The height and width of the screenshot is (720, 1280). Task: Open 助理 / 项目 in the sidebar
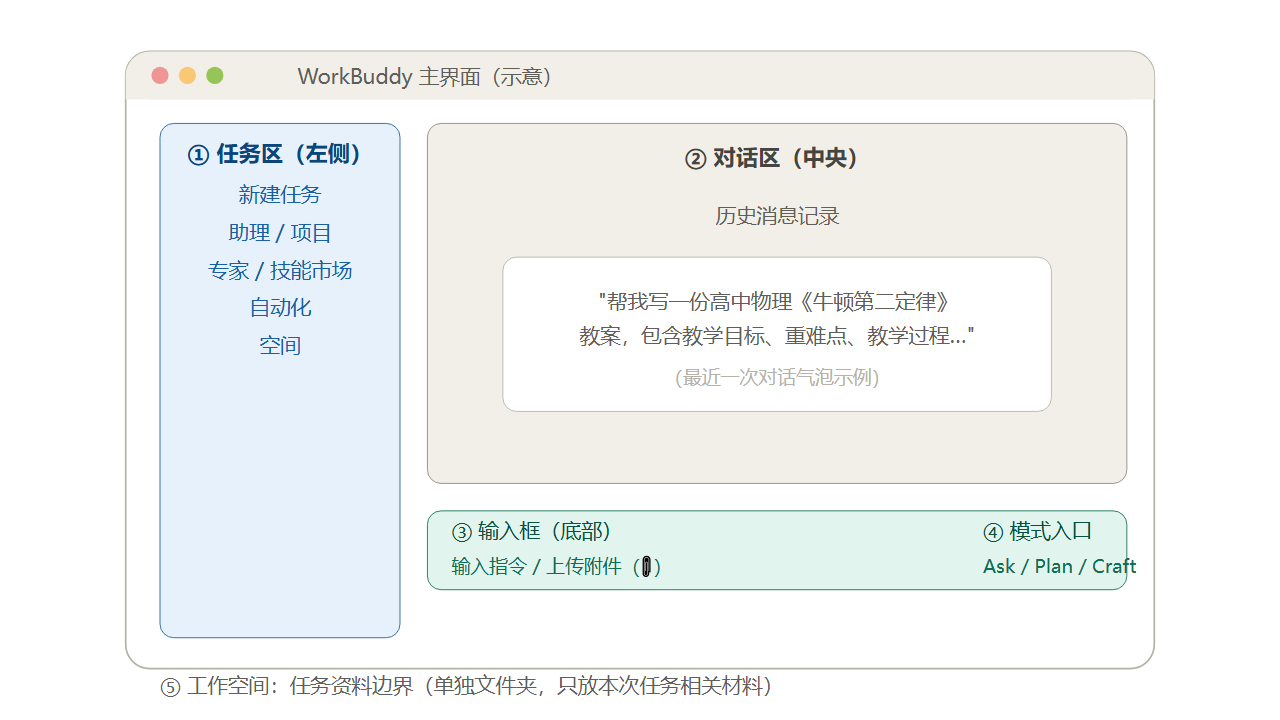[280, 233]
